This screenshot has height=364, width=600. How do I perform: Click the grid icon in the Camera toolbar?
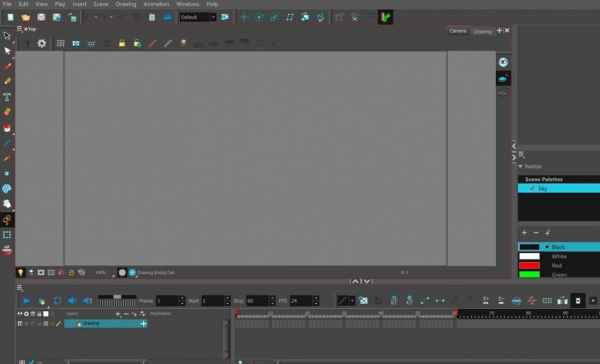coord(60,43)
